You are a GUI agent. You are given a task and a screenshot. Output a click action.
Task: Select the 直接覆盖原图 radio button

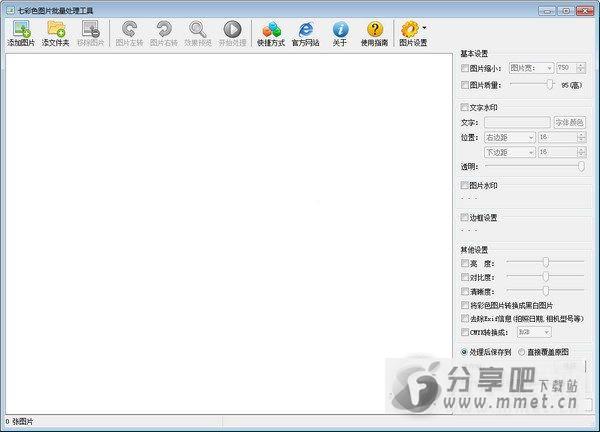(x=521, y=352)
